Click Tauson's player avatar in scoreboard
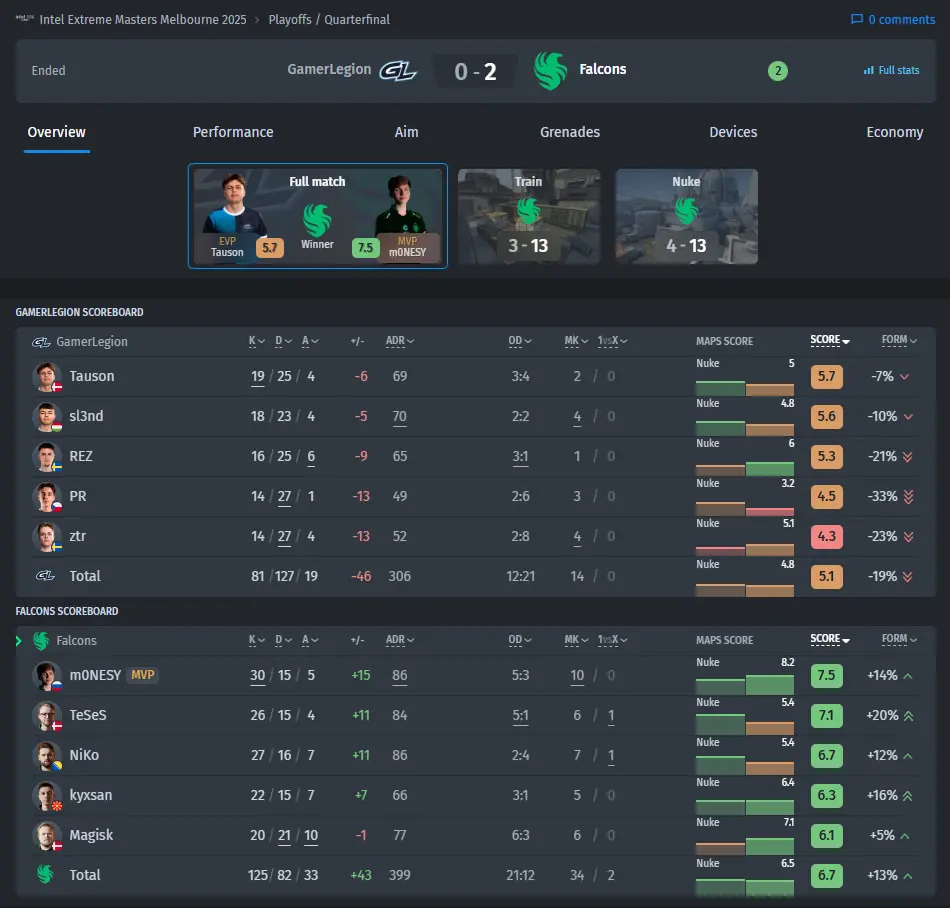The width and height of the screenshot is (950, 908). tap(47, 377)
